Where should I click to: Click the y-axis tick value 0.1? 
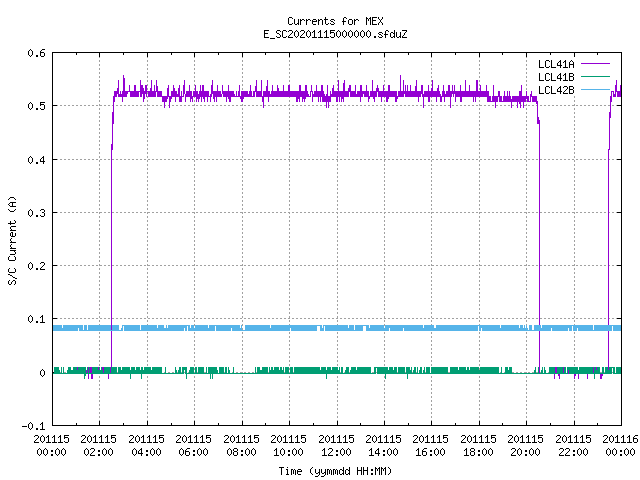(x=36, y=319)
